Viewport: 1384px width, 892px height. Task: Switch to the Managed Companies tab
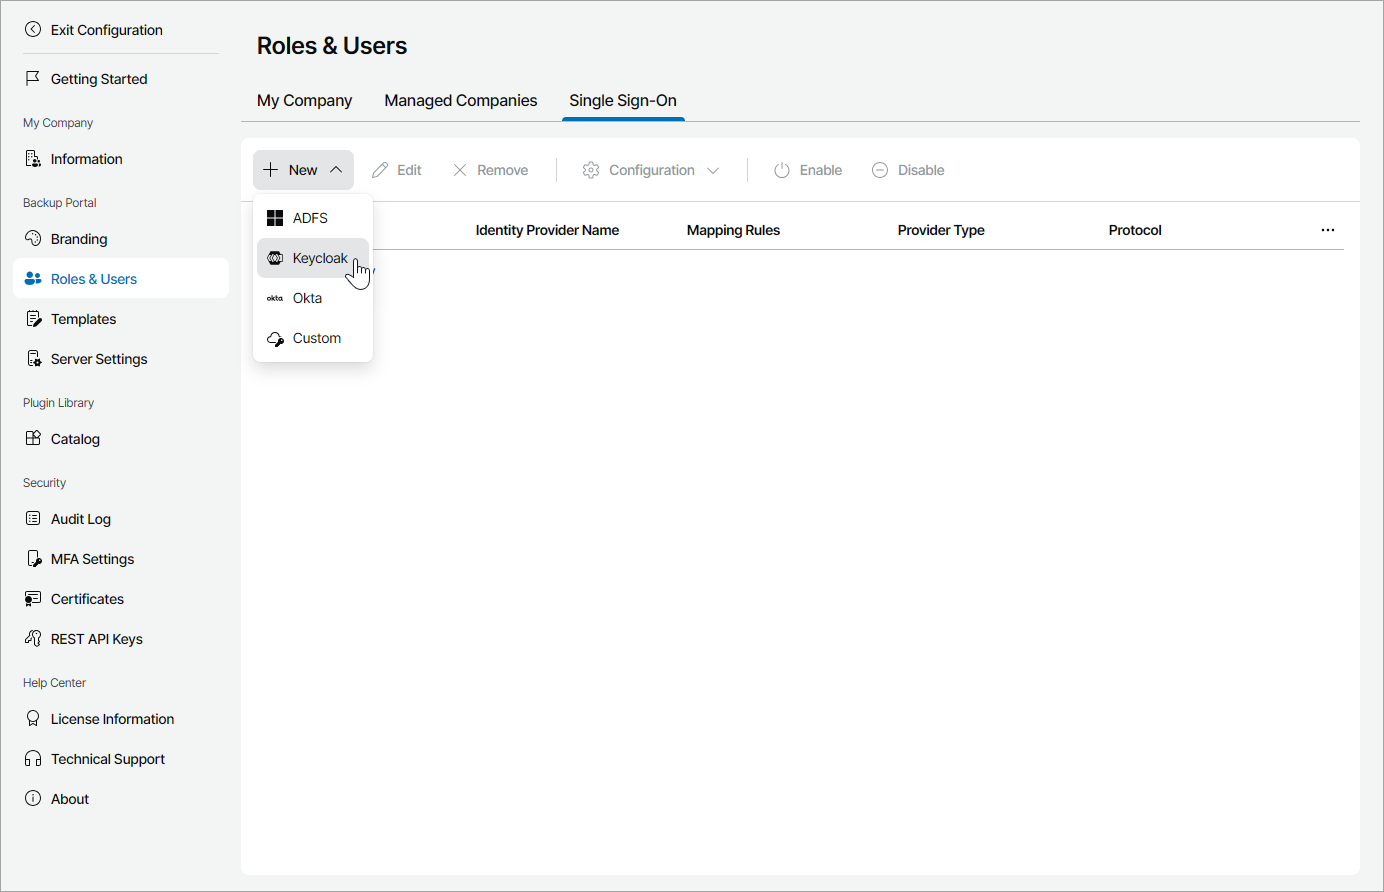[460, 100]
